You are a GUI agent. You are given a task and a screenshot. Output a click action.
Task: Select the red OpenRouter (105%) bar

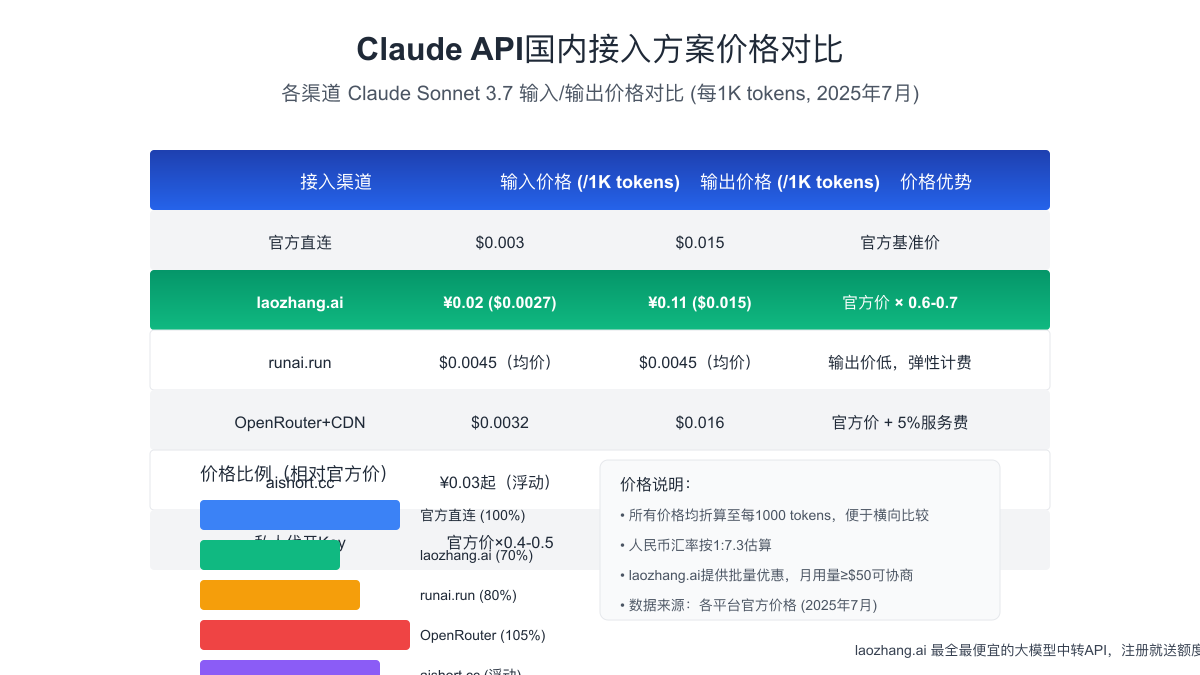(x=304, y=634)
